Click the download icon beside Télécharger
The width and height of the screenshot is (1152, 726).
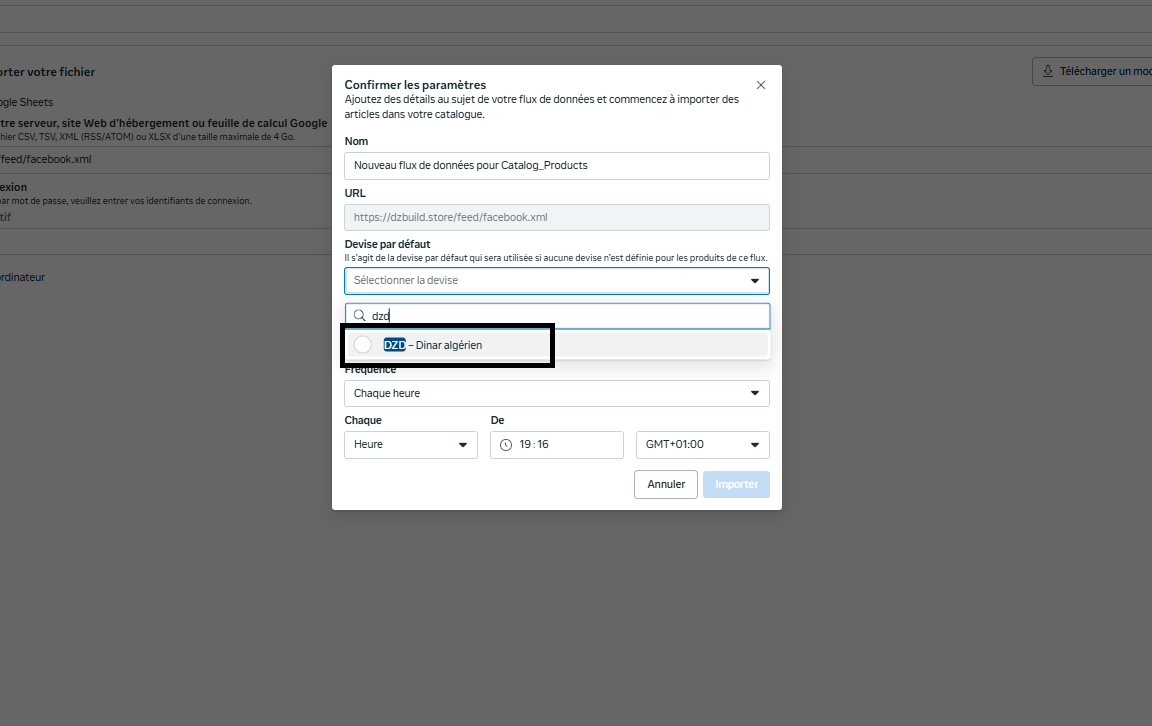[1048, 71]
